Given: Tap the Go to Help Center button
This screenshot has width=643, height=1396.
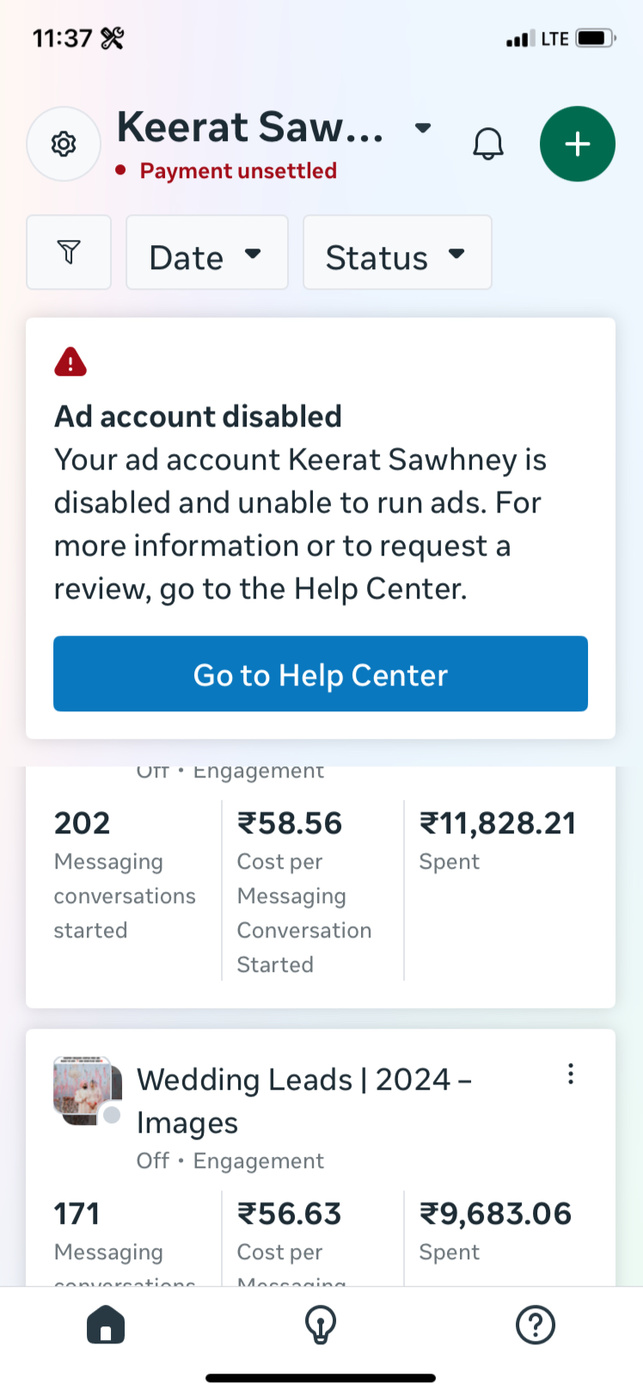Looking at the screenshot, I should click(320, 674).
